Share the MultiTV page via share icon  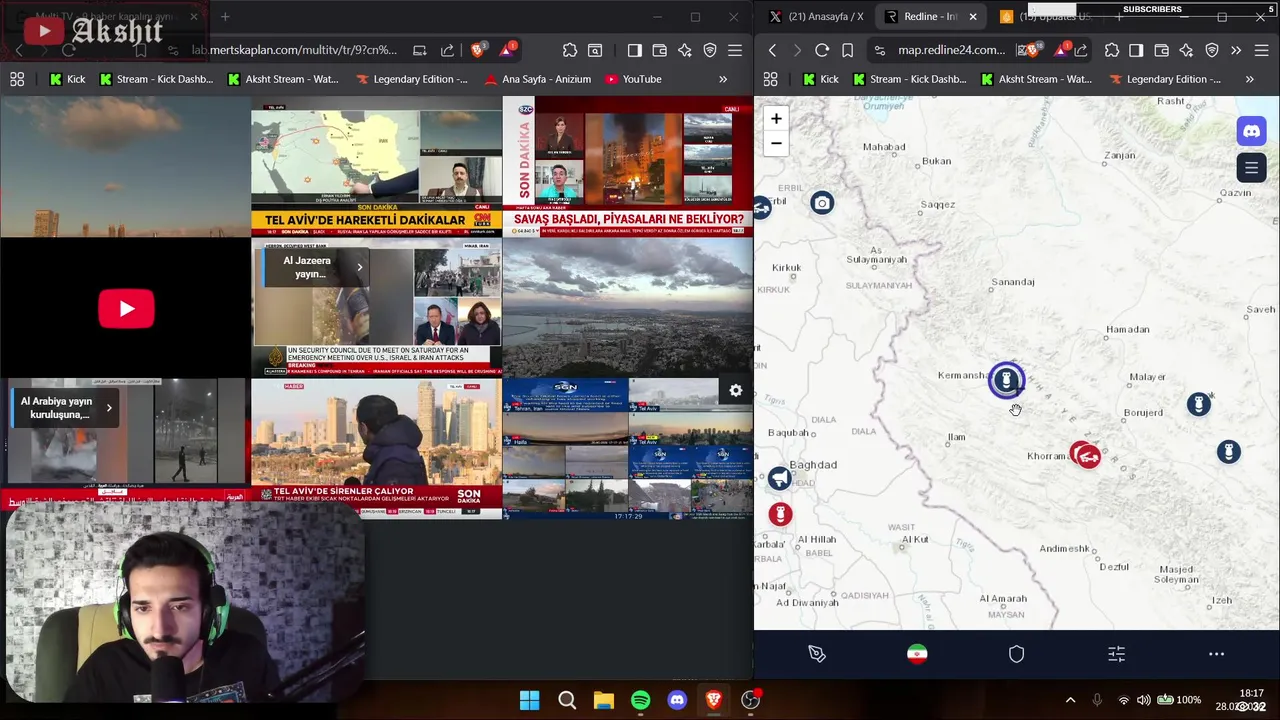click(447, 50)
